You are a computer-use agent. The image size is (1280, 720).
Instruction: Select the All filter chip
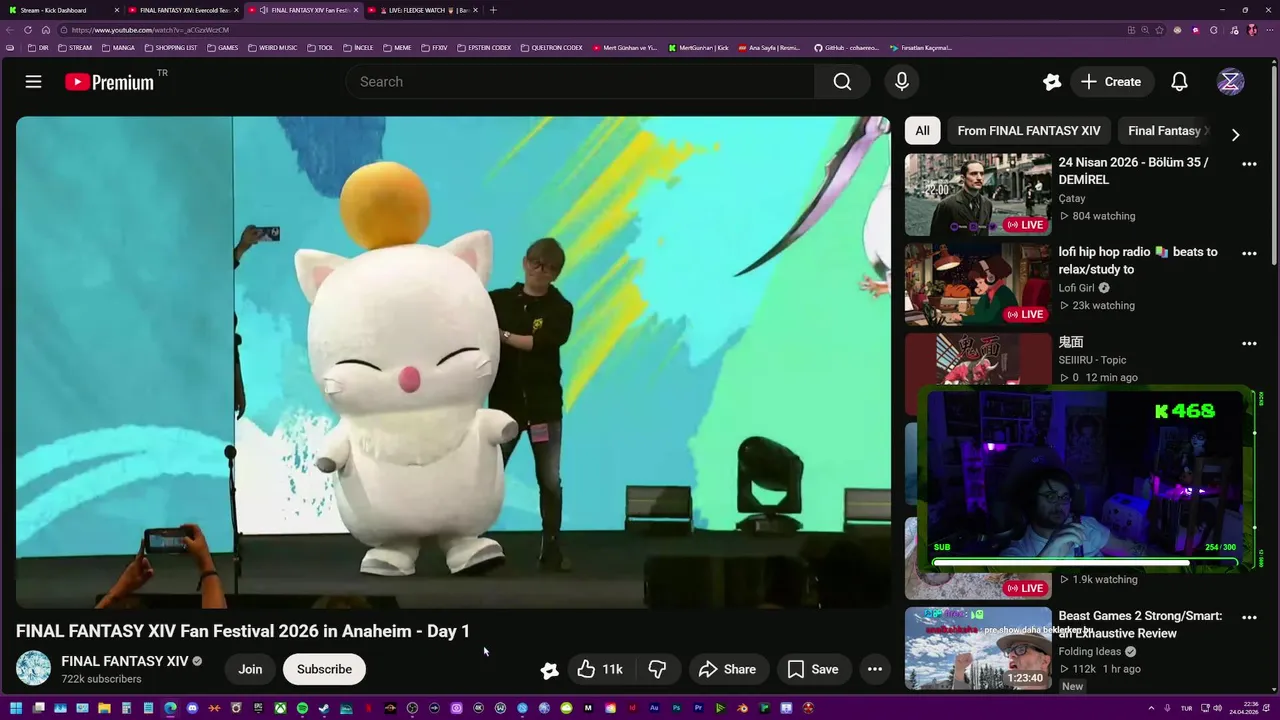click(922, 131)
